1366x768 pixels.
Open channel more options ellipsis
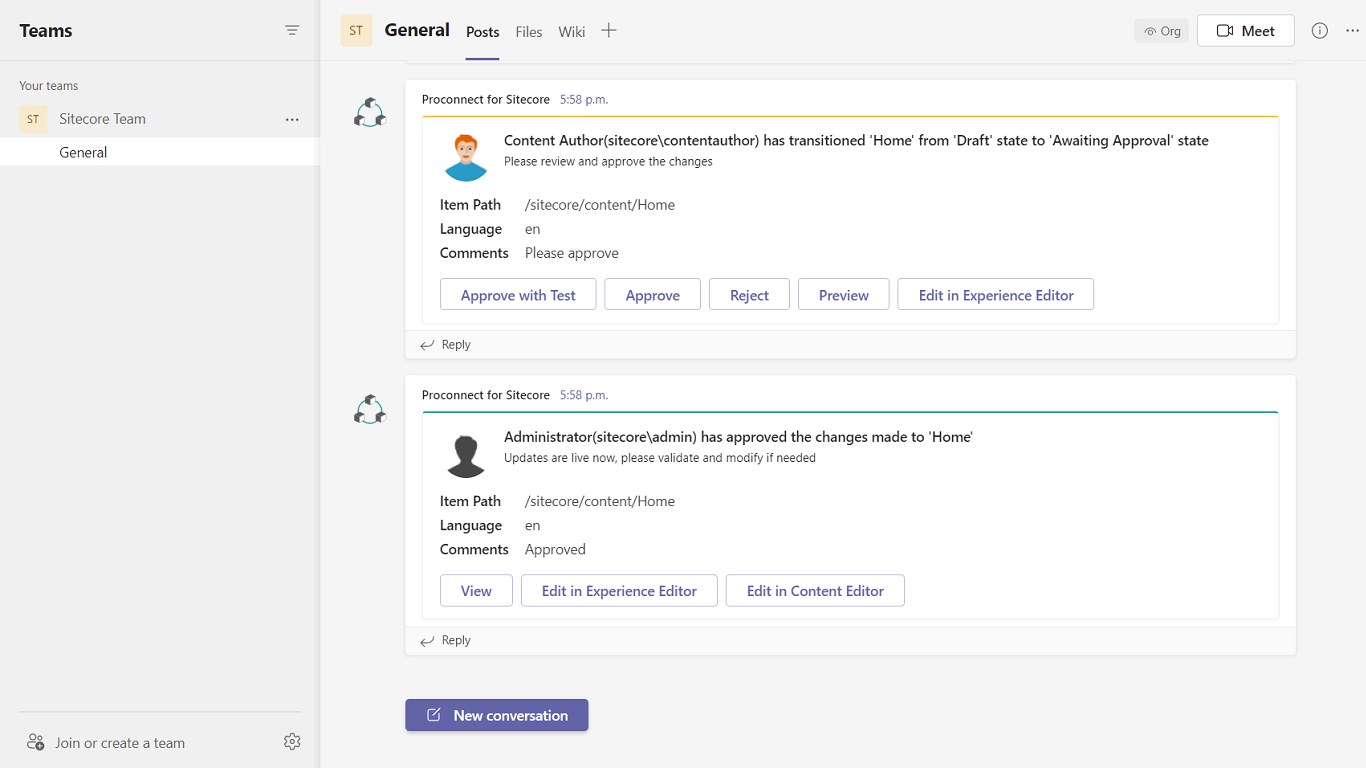(x=1353, y=31)
